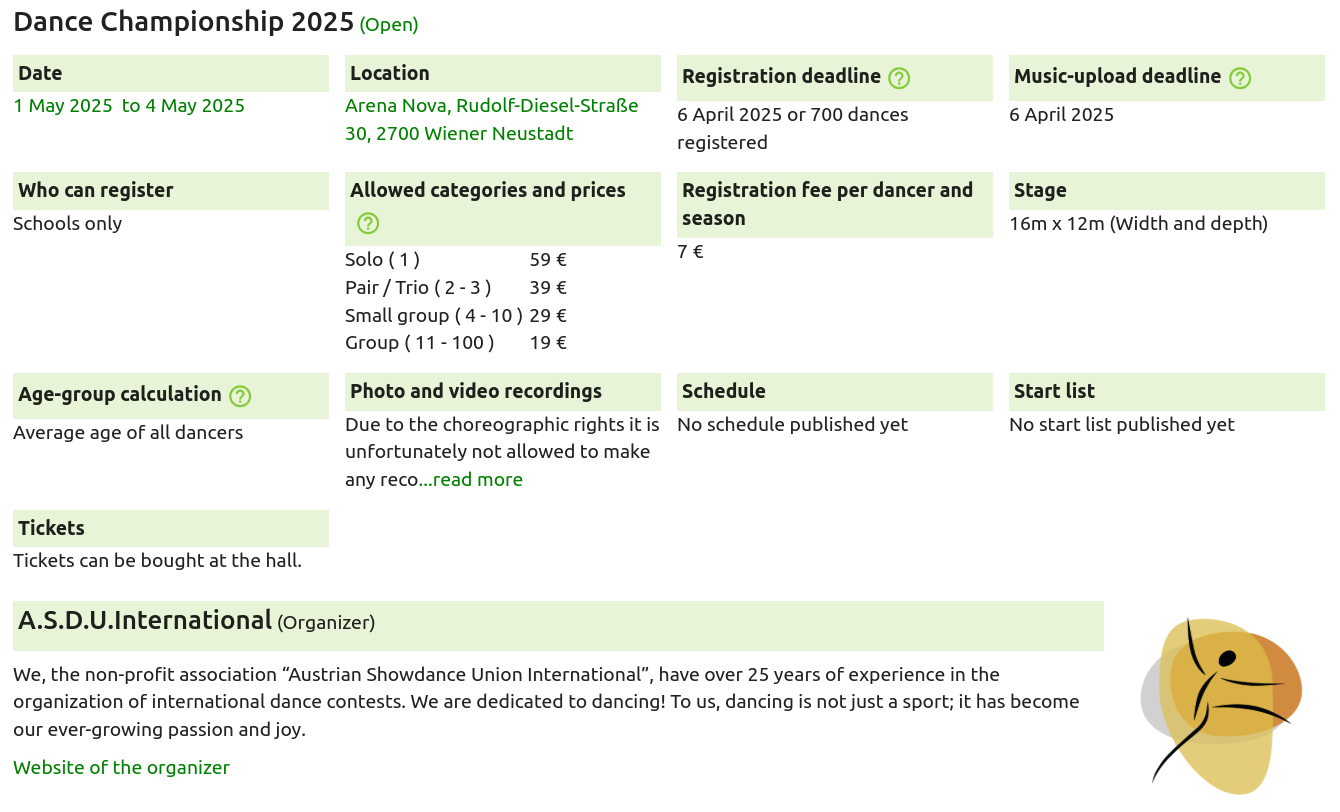Click the Tickets section header

(x=51, y=528)
